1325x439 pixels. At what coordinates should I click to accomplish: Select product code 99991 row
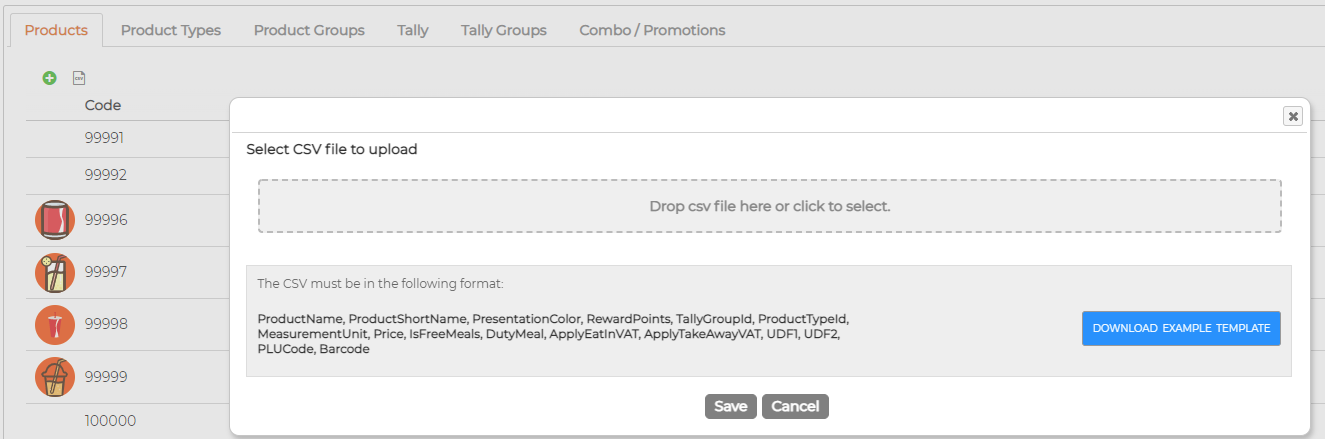pyautogui.click(x=128, y=138)
